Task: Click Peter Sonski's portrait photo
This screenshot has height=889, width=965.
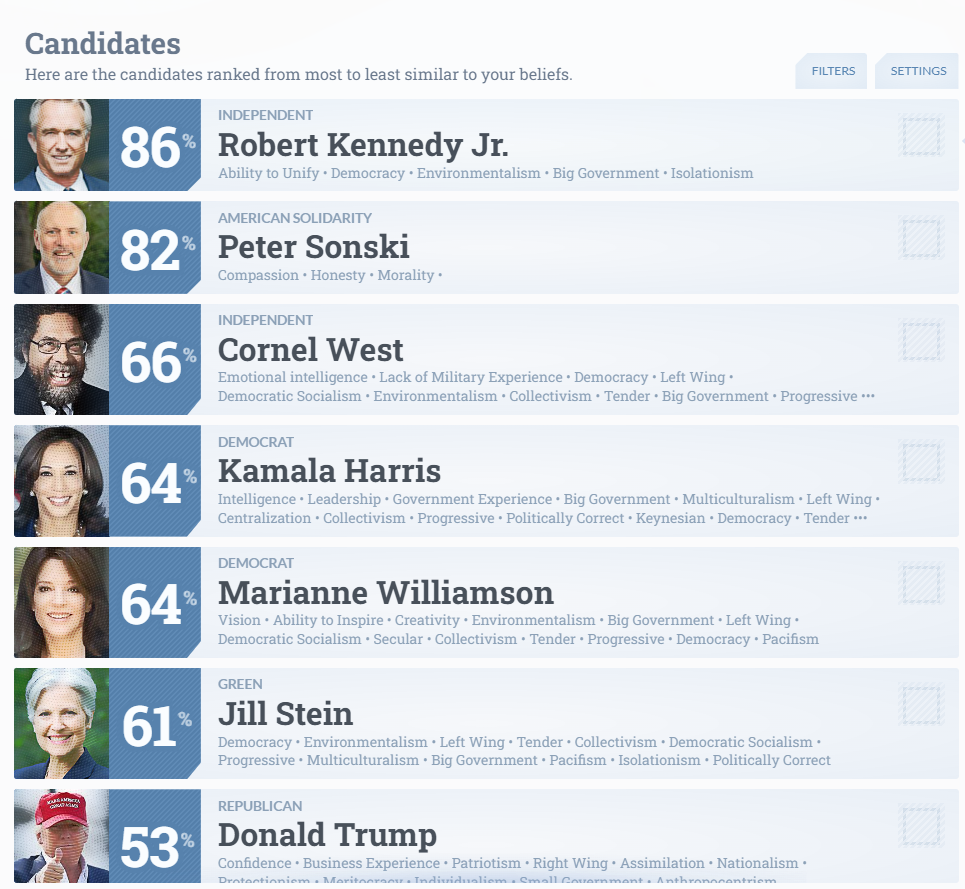Action: pyautogui.click(x=62, y=247)
